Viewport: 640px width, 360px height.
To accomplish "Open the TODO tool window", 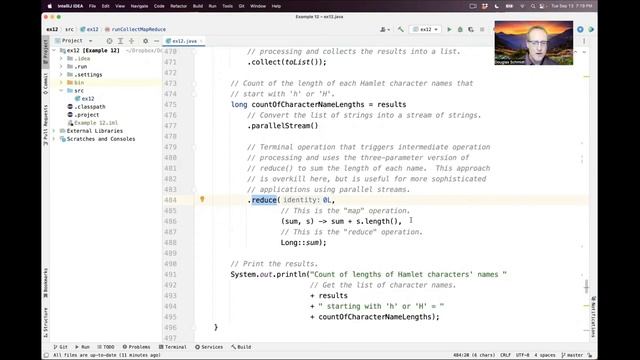I will point(106,347).
